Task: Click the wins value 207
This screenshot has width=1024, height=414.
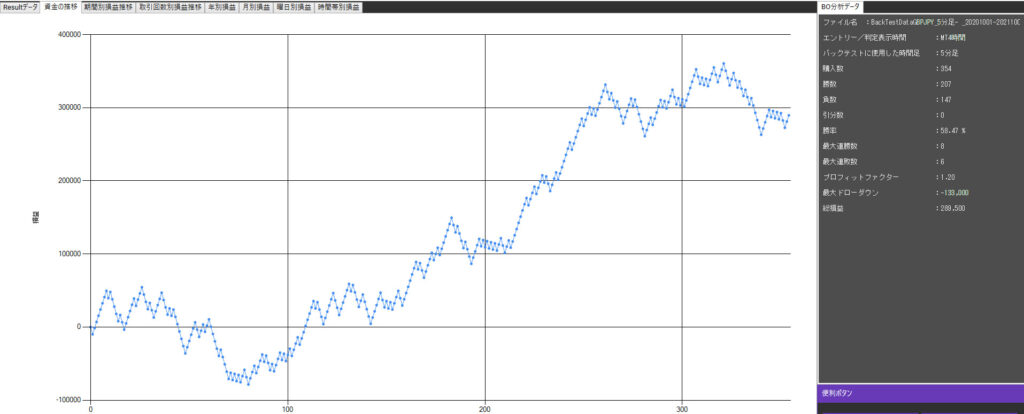Action: pos(946,84)
